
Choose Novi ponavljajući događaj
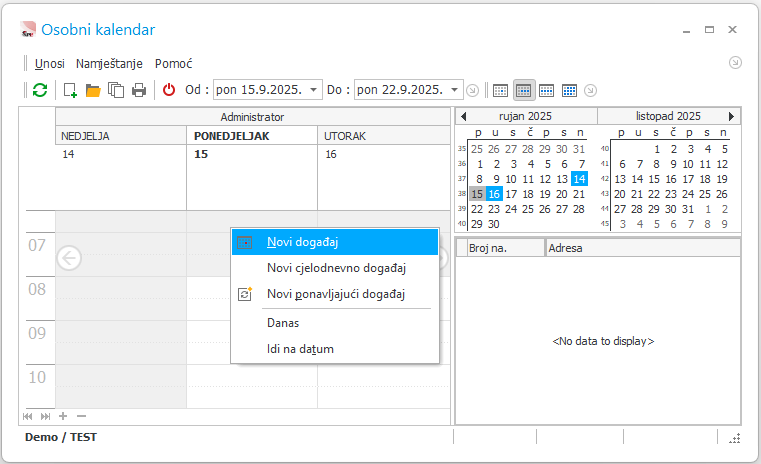coord(335,294)
